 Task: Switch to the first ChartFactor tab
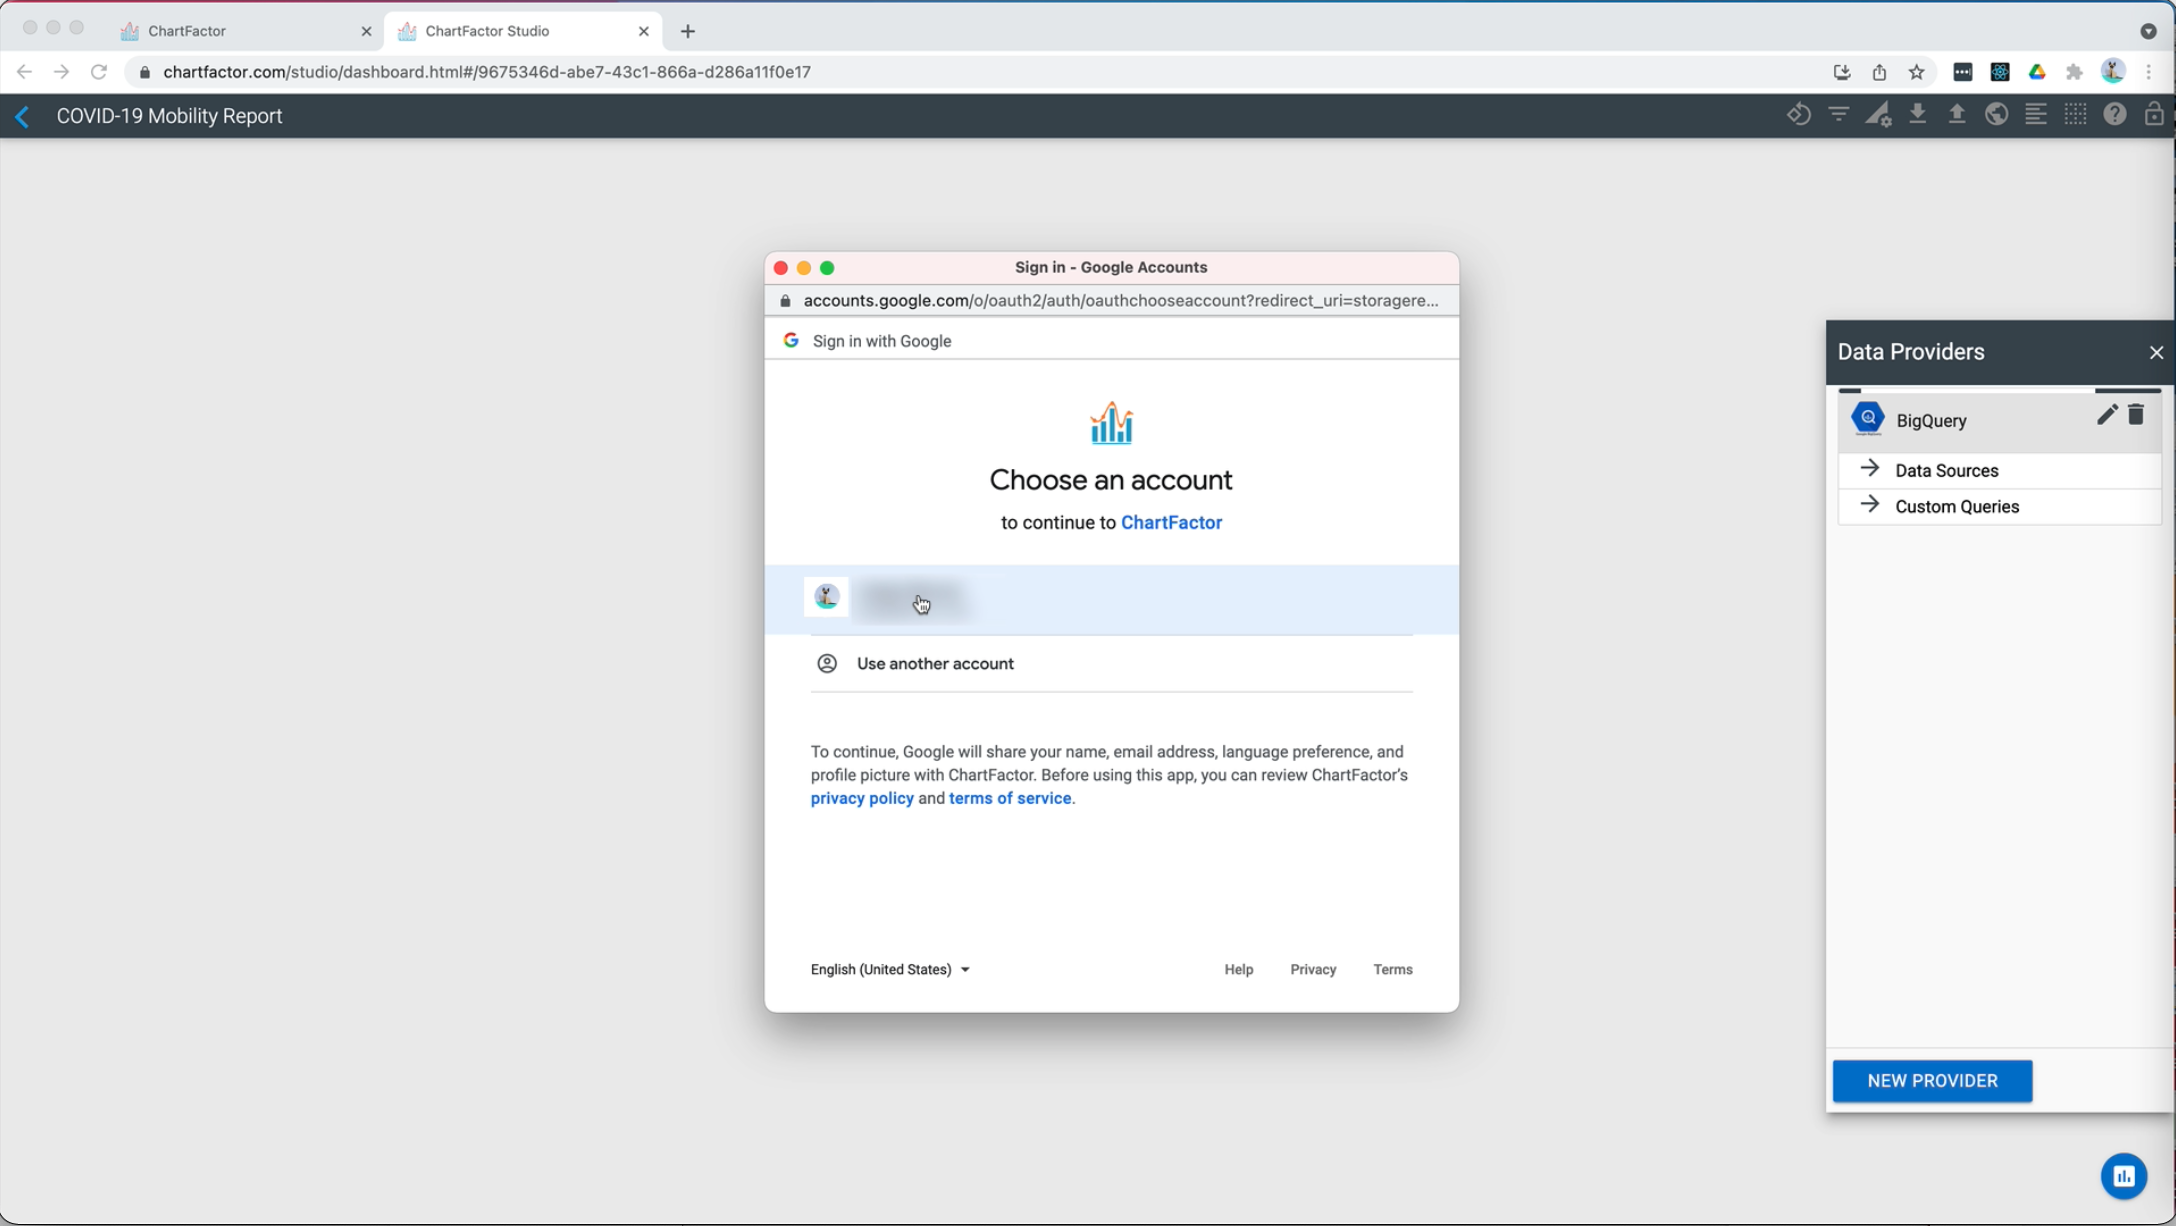240,31
